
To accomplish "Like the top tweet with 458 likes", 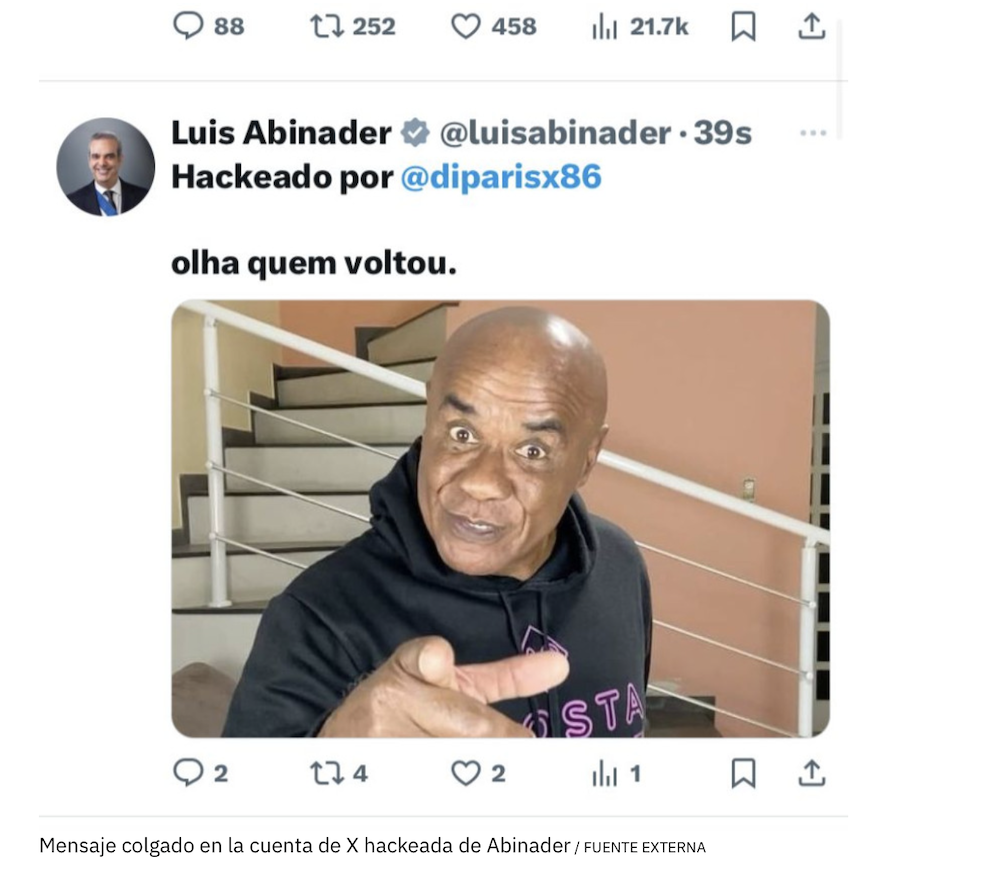I will tap(466, 27).
